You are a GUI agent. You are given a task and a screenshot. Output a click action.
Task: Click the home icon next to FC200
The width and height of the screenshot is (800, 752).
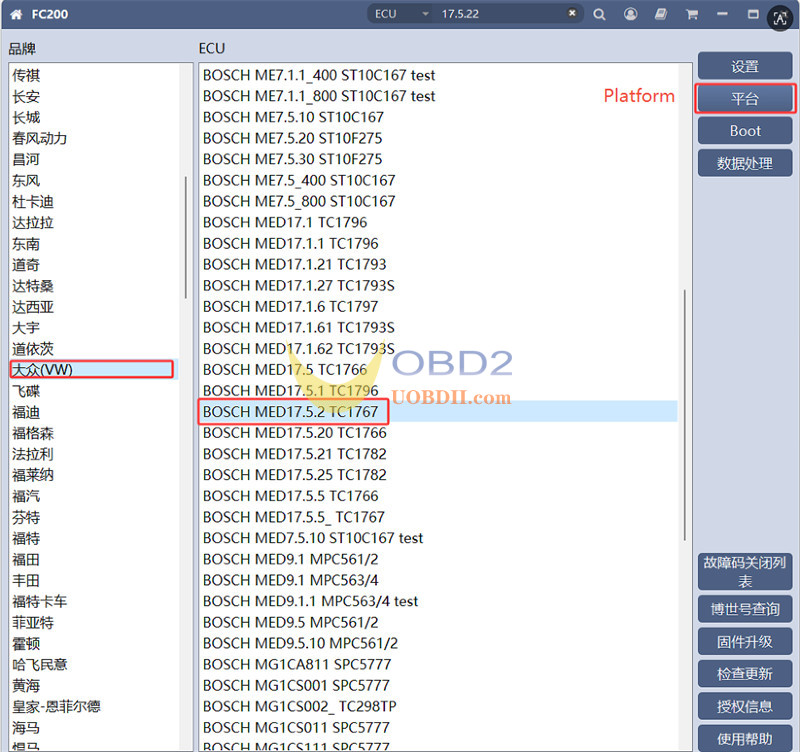coord(16,14)
